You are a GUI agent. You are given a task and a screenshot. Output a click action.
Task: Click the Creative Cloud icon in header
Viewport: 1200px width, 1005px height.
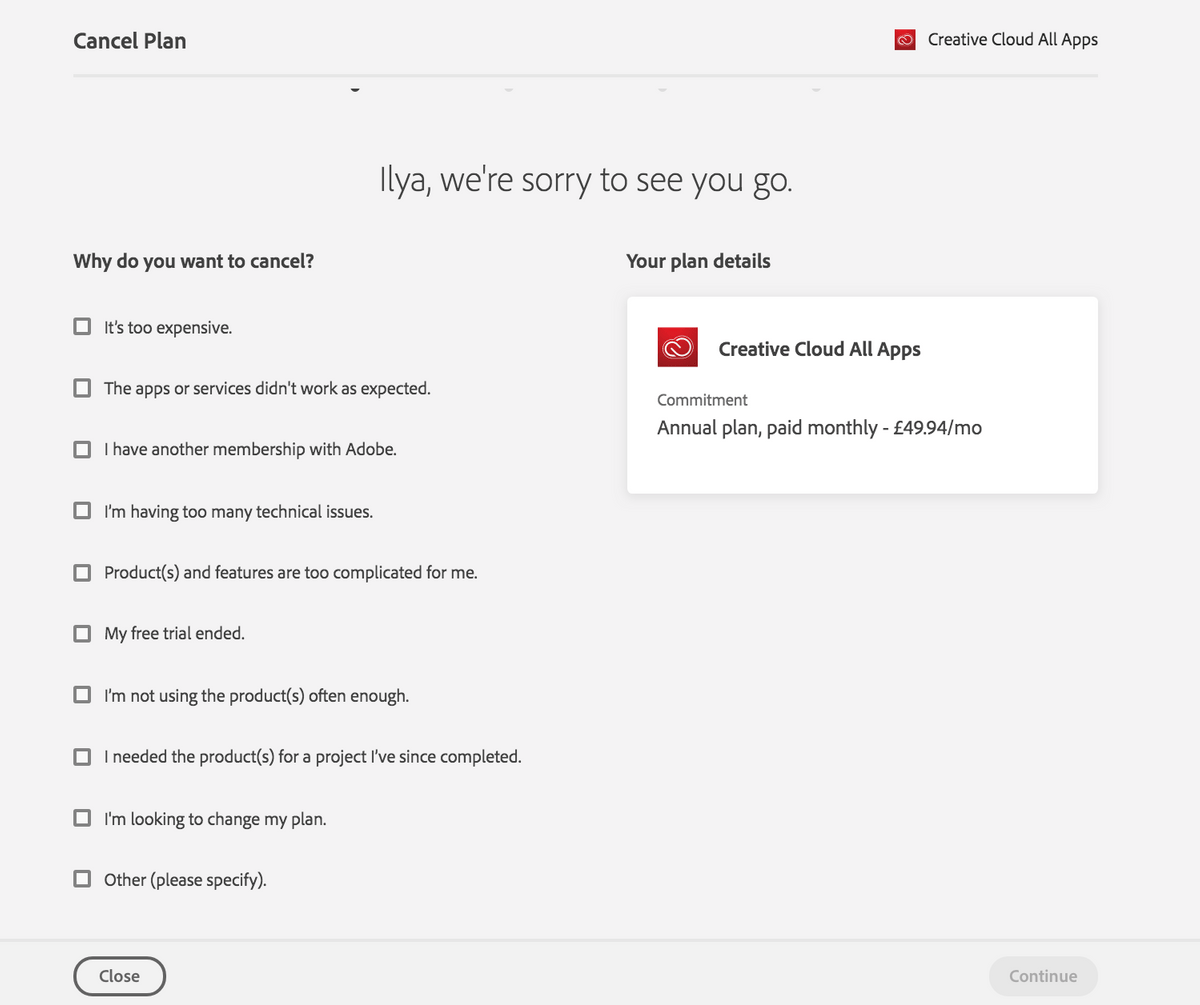[905, 40]
